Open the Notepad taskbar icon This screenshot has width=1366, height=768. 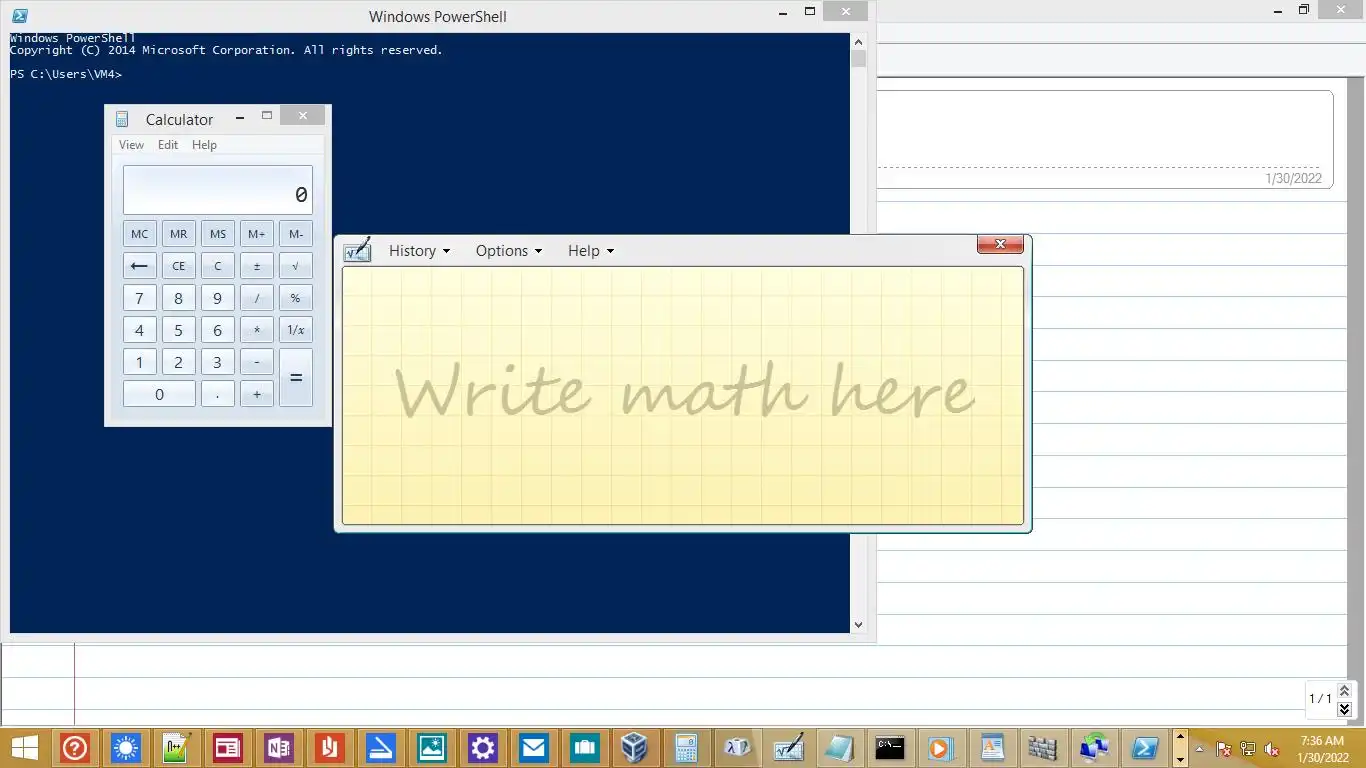[839, 748]
